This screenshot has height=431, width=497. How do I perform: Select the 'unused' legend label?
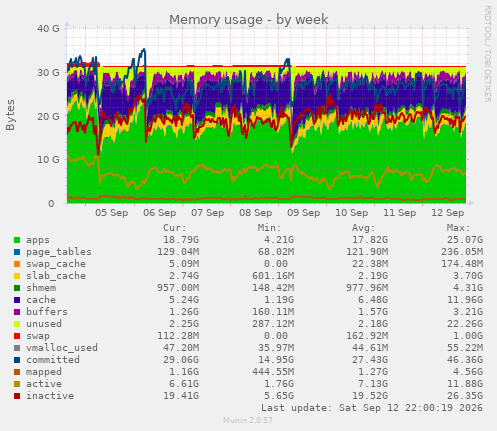pyautogui.click(x=44, y=324)
